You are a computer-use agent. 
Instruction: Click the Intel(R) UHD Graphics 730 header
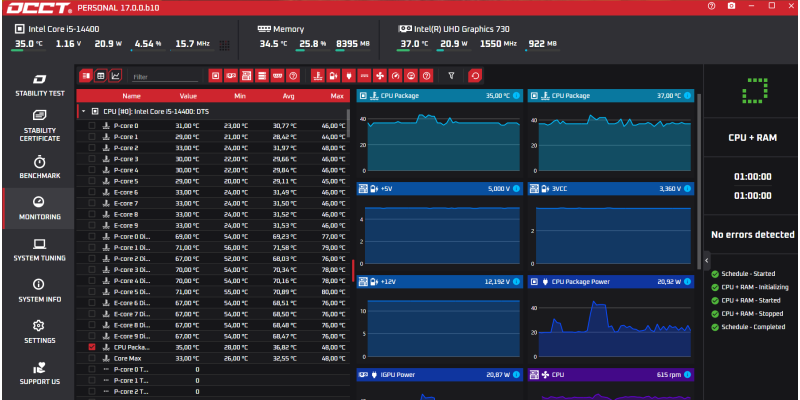[461, 30]
